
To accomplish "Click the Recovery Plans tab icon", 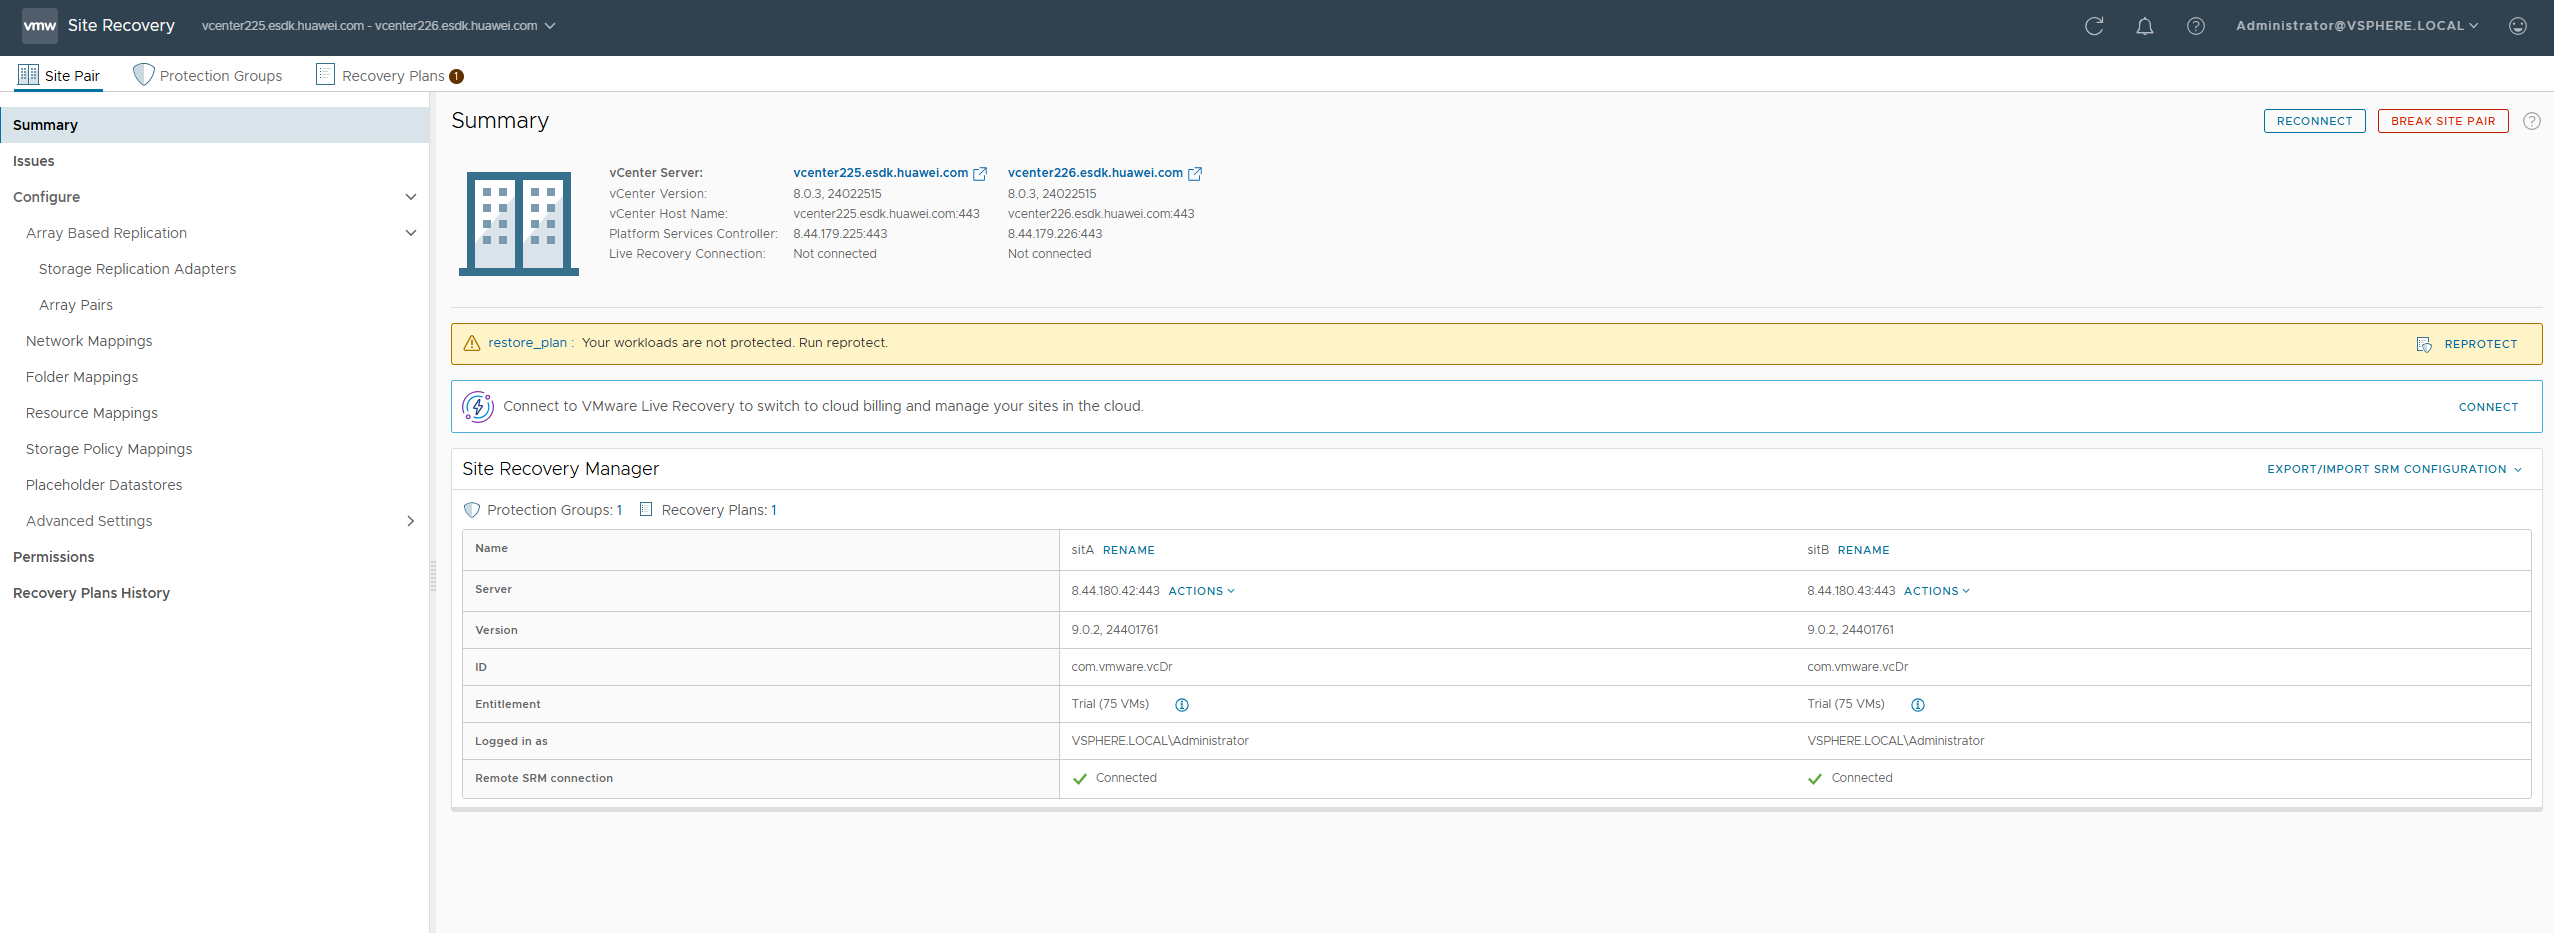I will (x=325, y=74).
